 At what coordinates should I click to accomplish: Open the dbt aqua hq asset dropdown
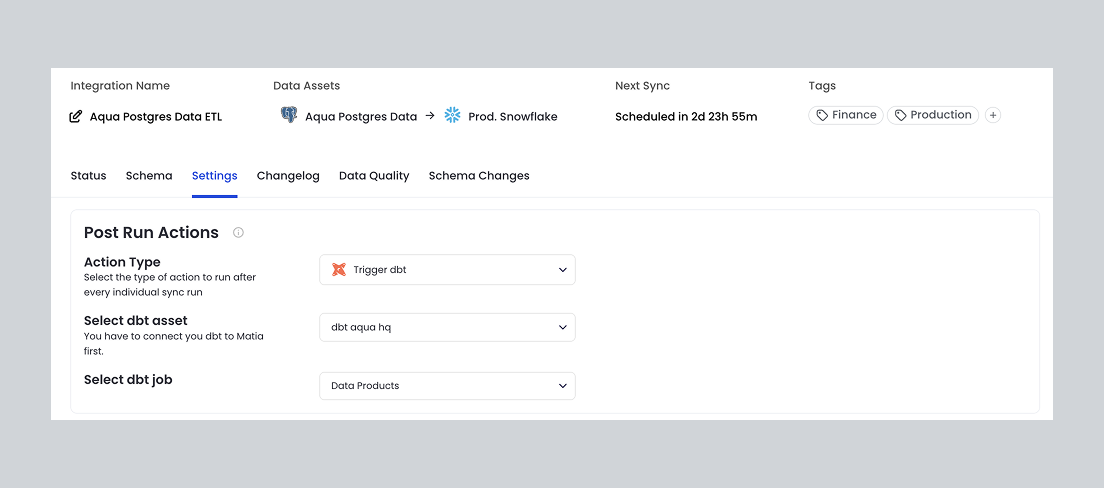447,328
